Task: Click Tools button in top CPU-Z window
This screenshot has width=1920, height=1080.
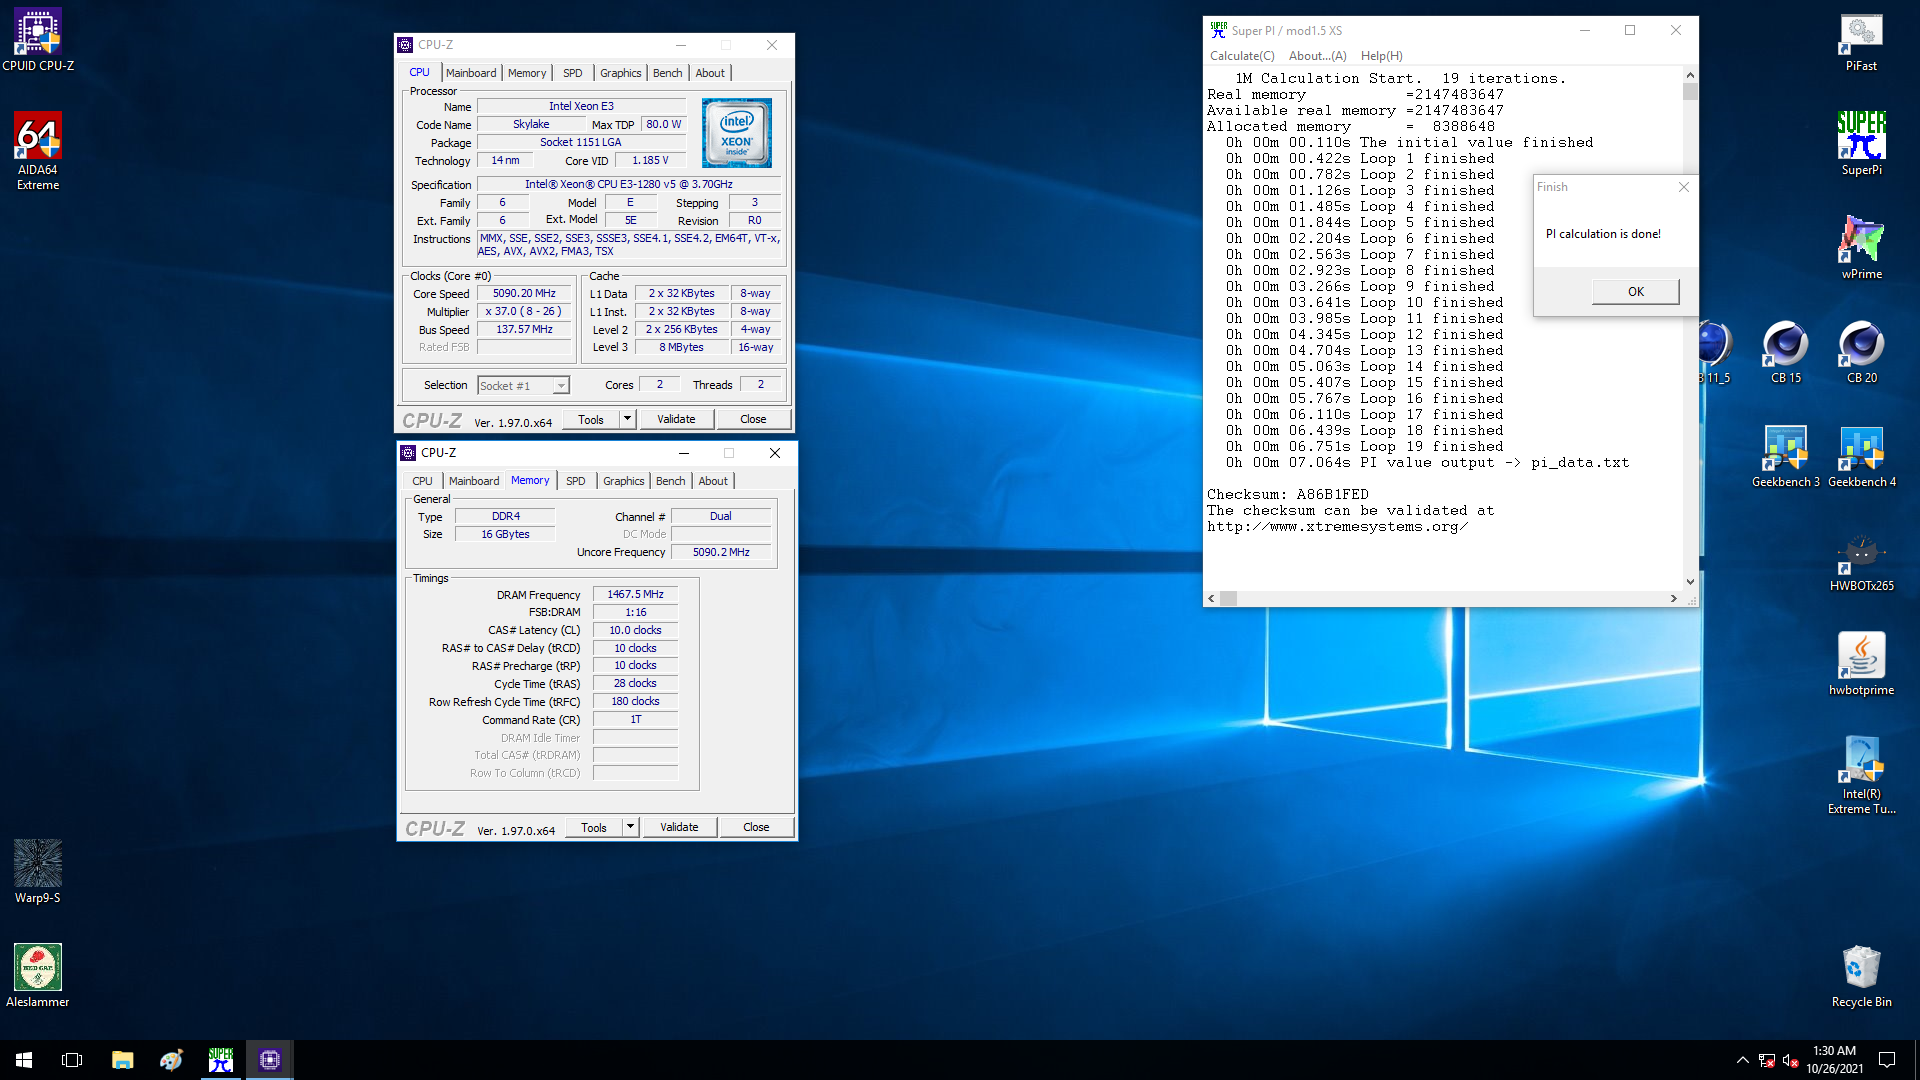Action: coord(591,419)
